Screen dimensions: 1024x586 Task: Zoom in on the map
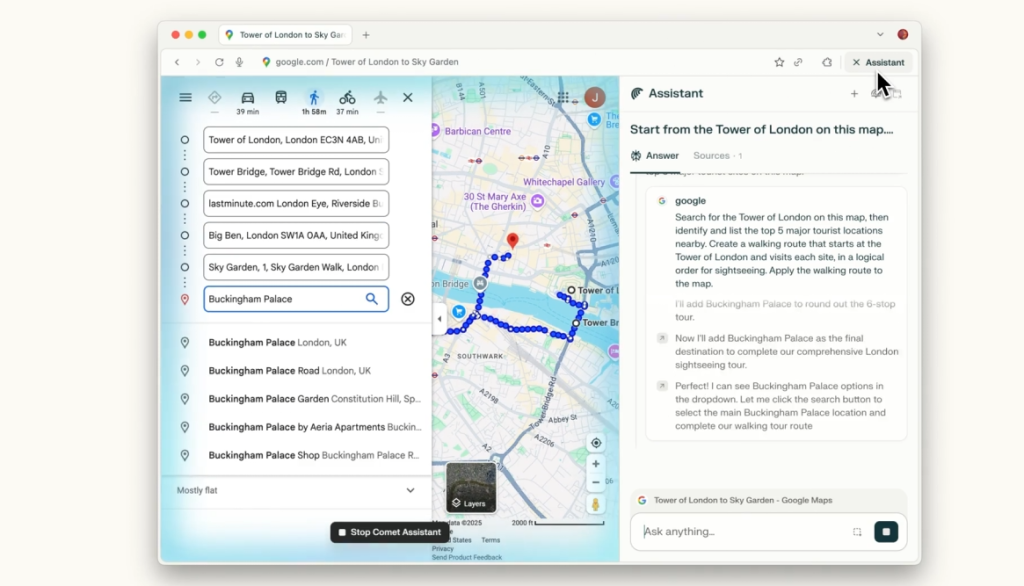(596, 464)
